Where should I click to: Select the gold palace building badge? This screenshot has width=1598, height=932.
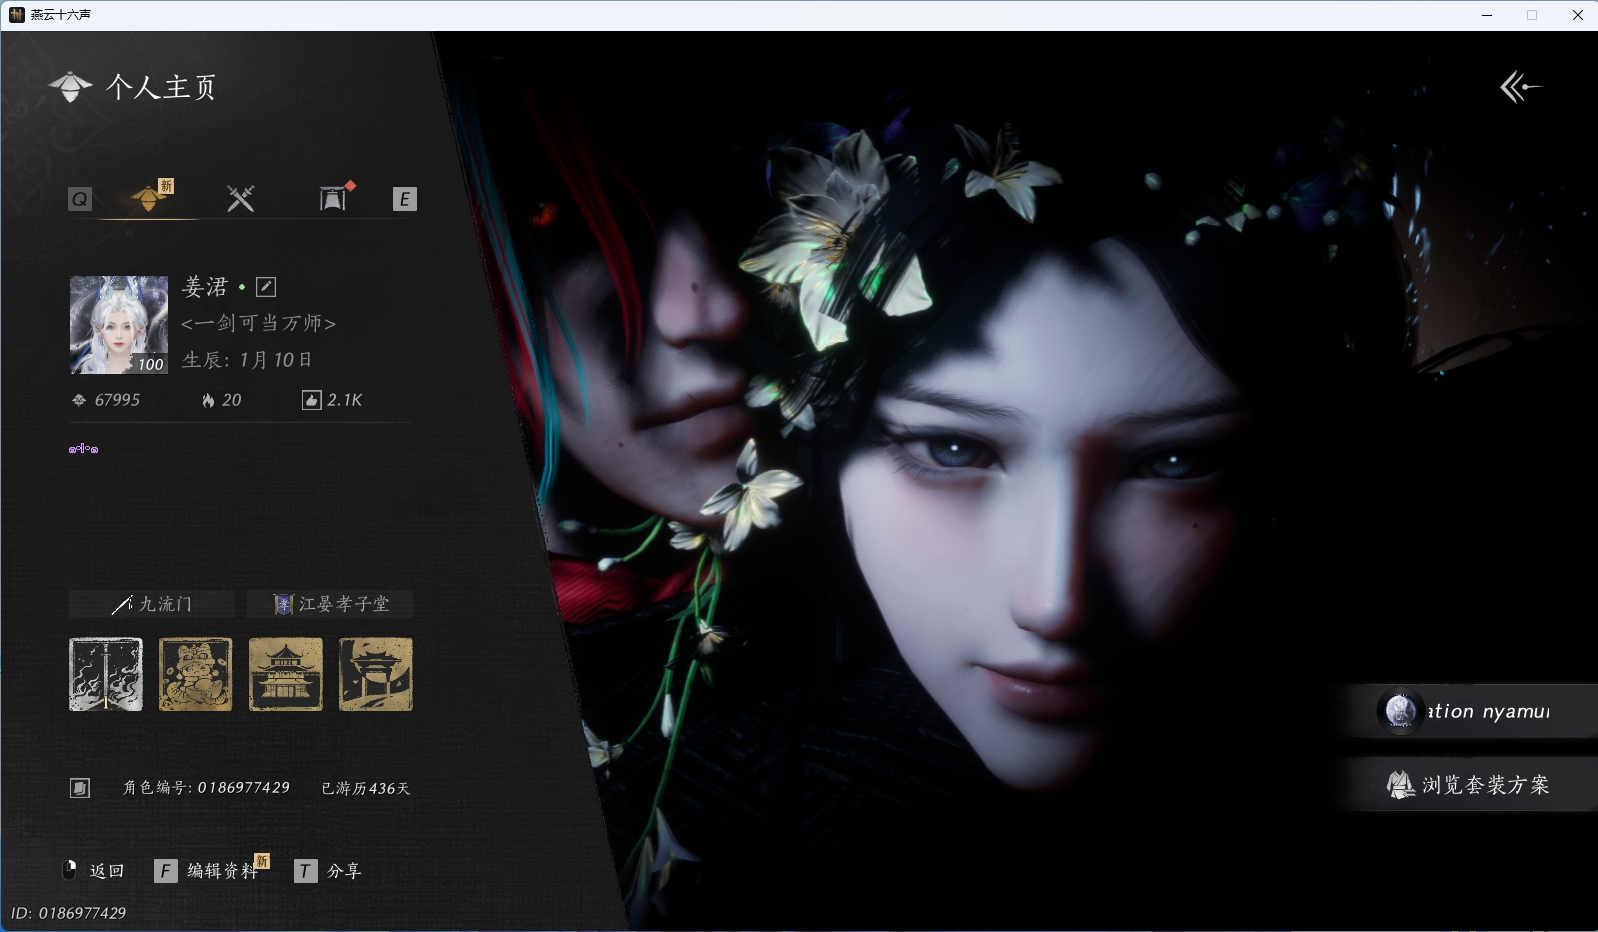[285, 675]
